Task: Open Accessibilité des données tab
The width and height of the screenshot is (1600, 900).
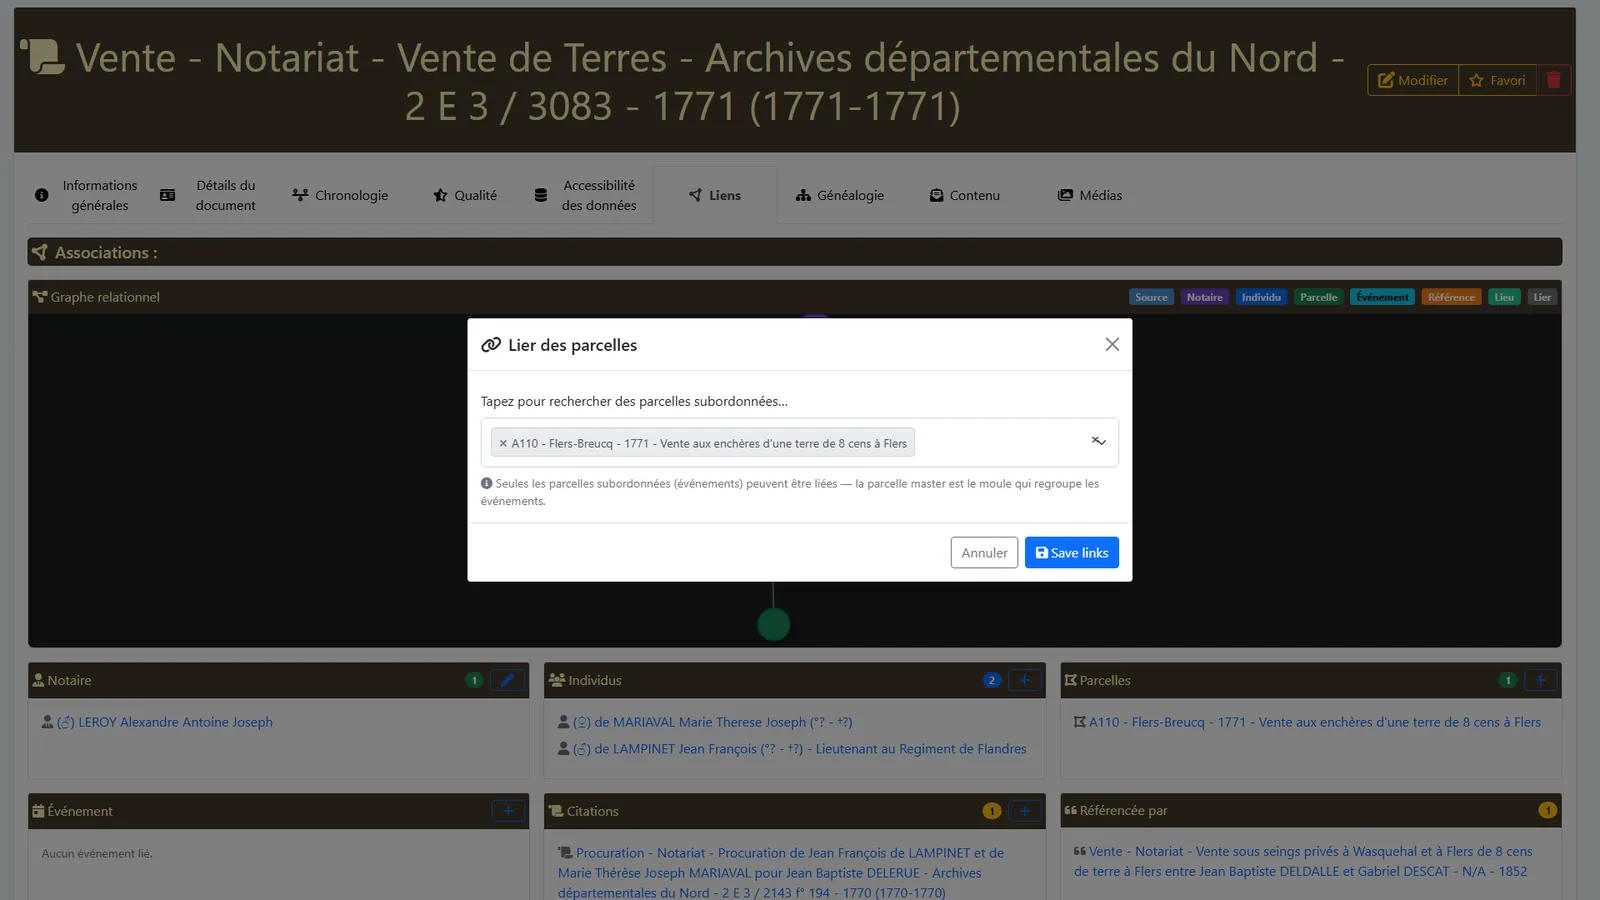Action: tap(586, 195)
